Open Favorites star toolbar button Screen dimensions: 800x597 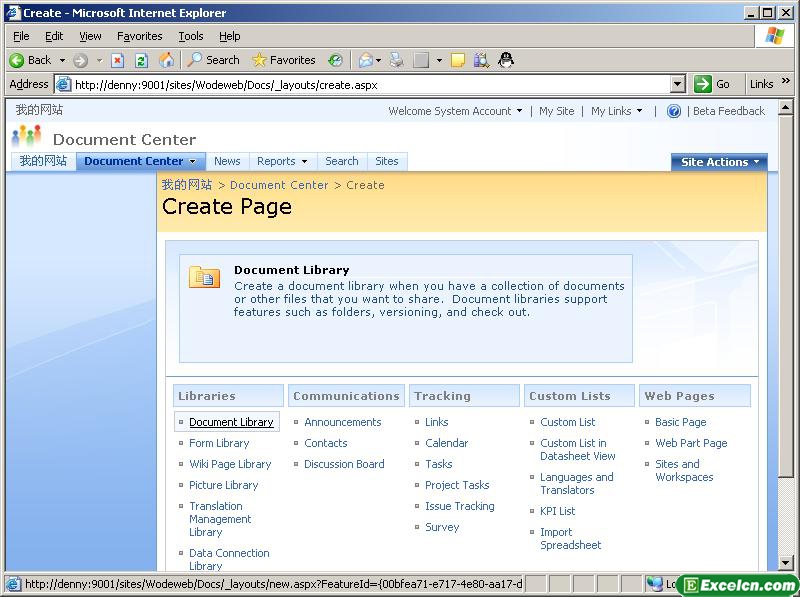pyautogui.click(x=284, y=60)
